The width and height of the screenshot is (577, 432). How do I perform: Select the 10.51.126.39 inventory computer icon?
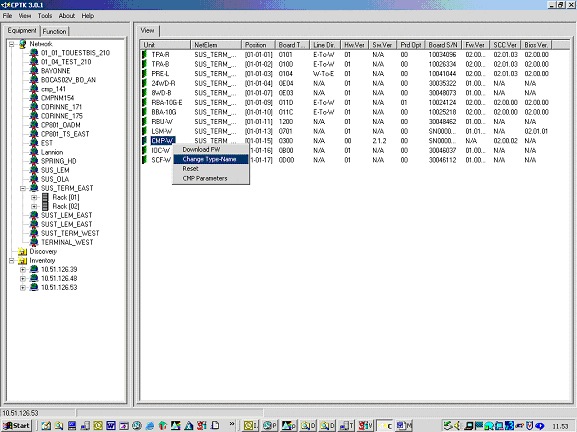tap(34, 269)
